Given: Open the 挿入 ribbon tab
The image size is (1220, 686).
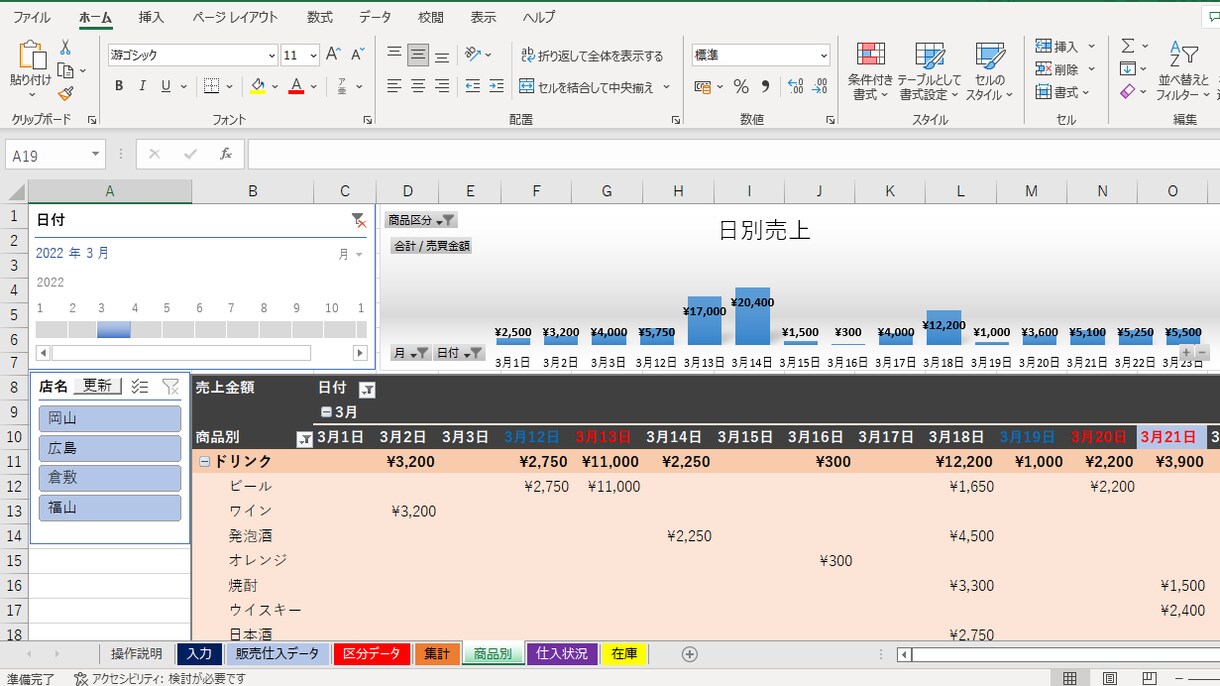Looking at the screenshot, I should (151, 17).
